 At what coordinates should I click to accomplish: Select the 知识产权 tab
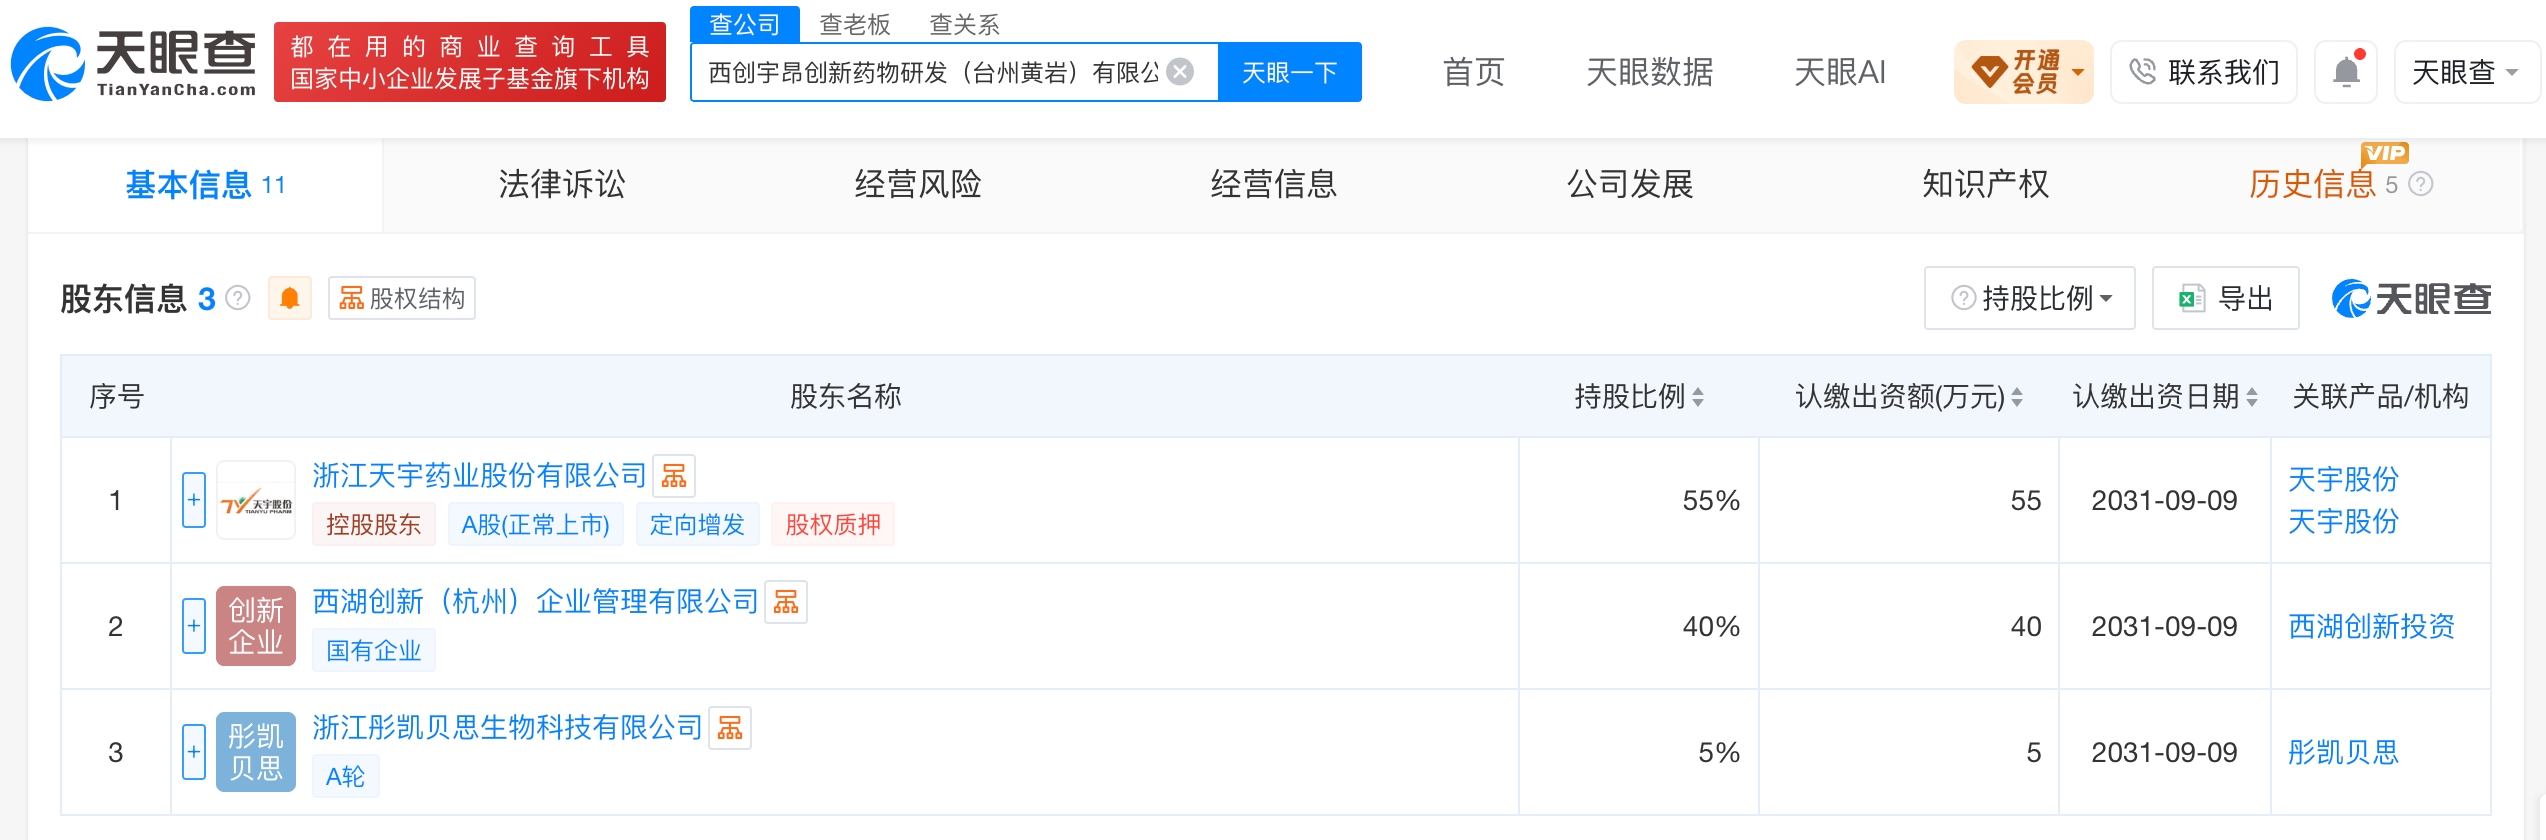coord(1986,185)
